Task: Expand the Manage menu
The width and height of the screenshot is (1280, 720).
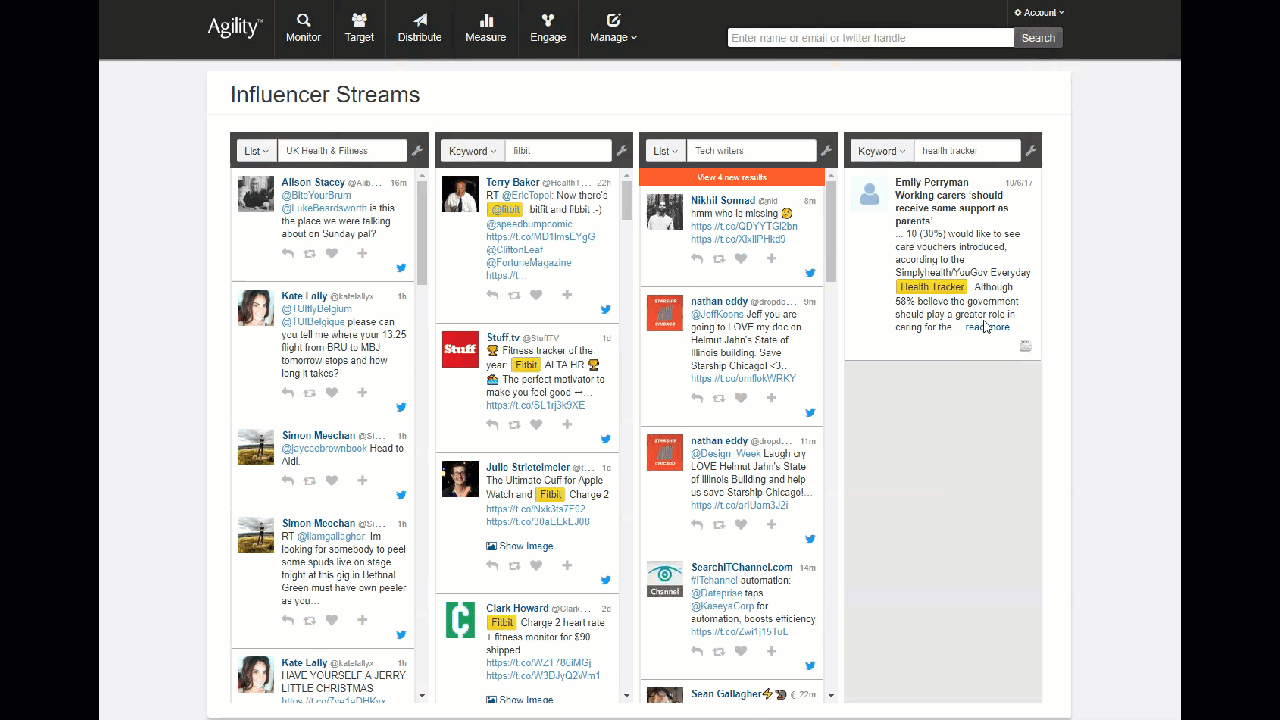Action: (613, 28)
